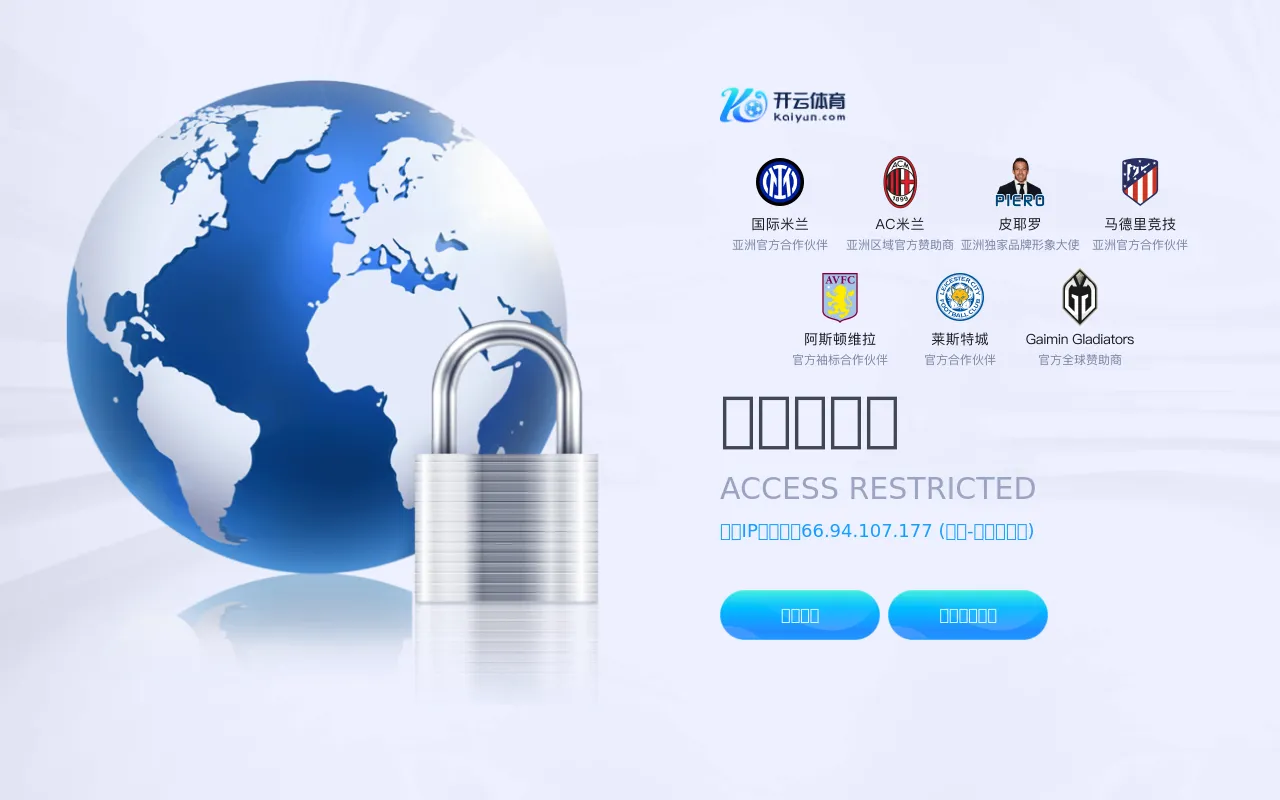
Task: Click the silver padlock image
Action: (506, 463)
